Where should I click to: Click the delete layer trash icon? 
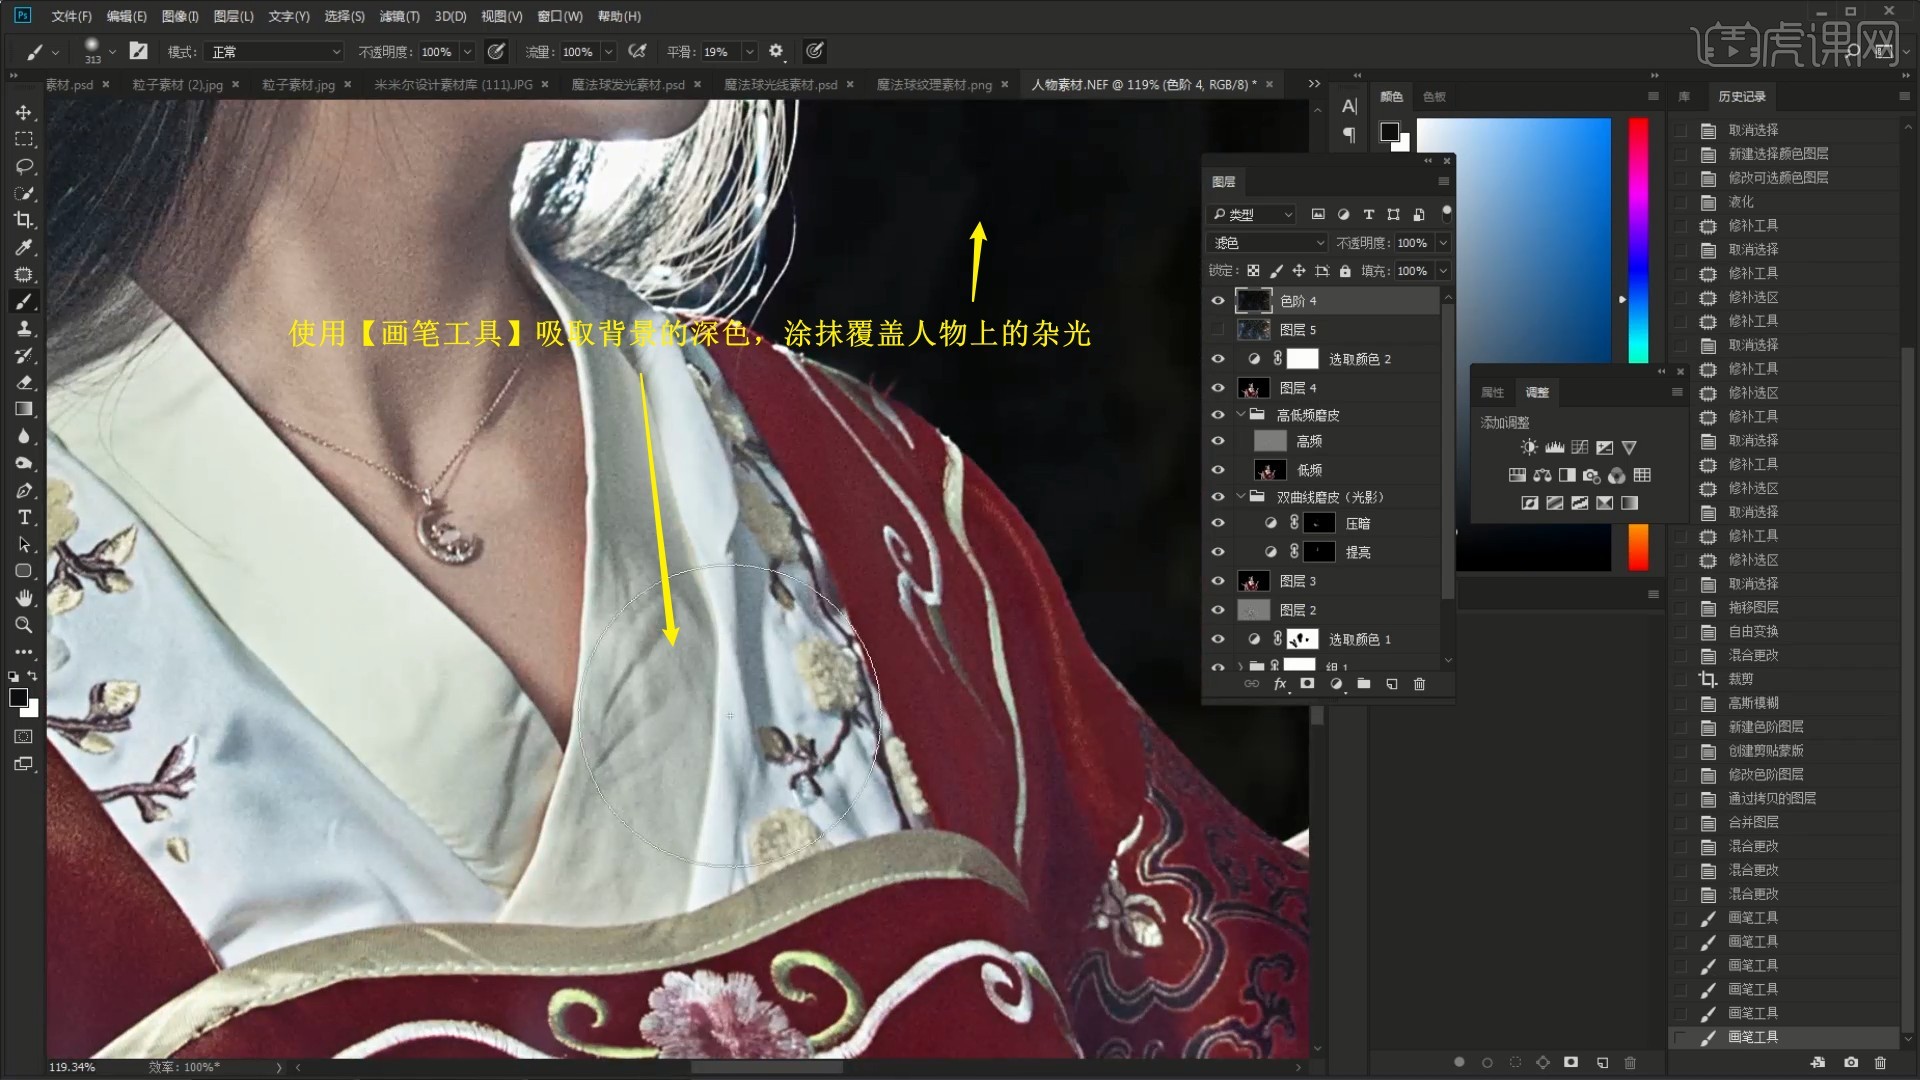(1419, 684)
